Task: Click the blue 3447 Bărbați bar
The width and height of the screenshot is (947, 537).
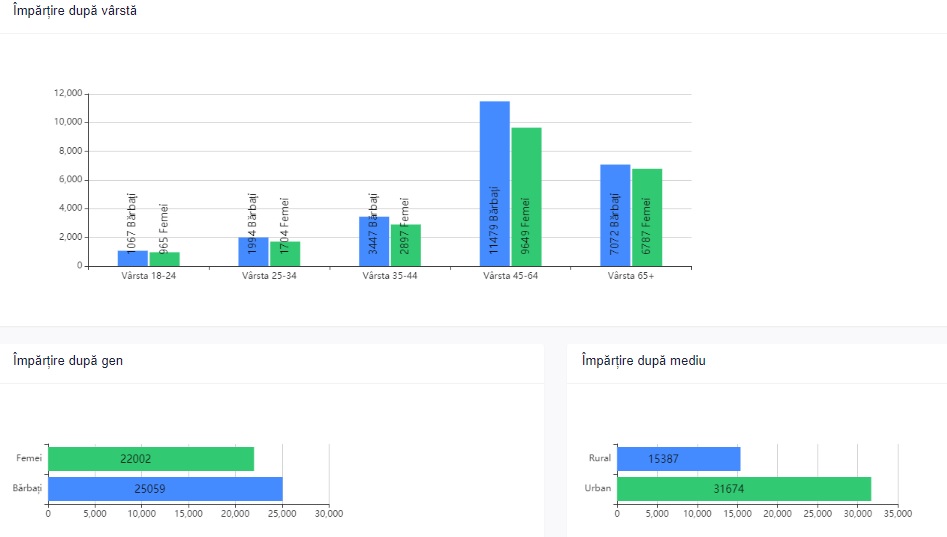Action: coord(374,241)
